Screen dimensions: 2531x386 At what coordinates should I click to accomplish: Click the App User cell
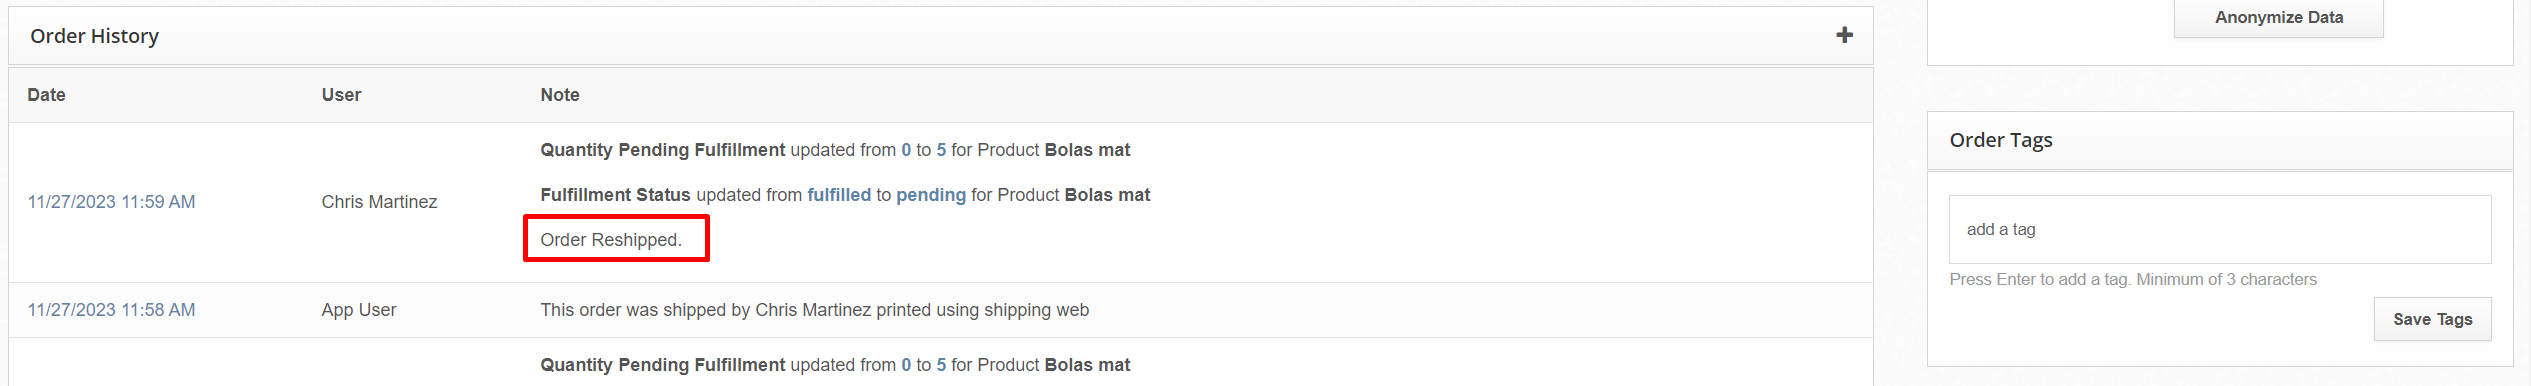[358, 310]
